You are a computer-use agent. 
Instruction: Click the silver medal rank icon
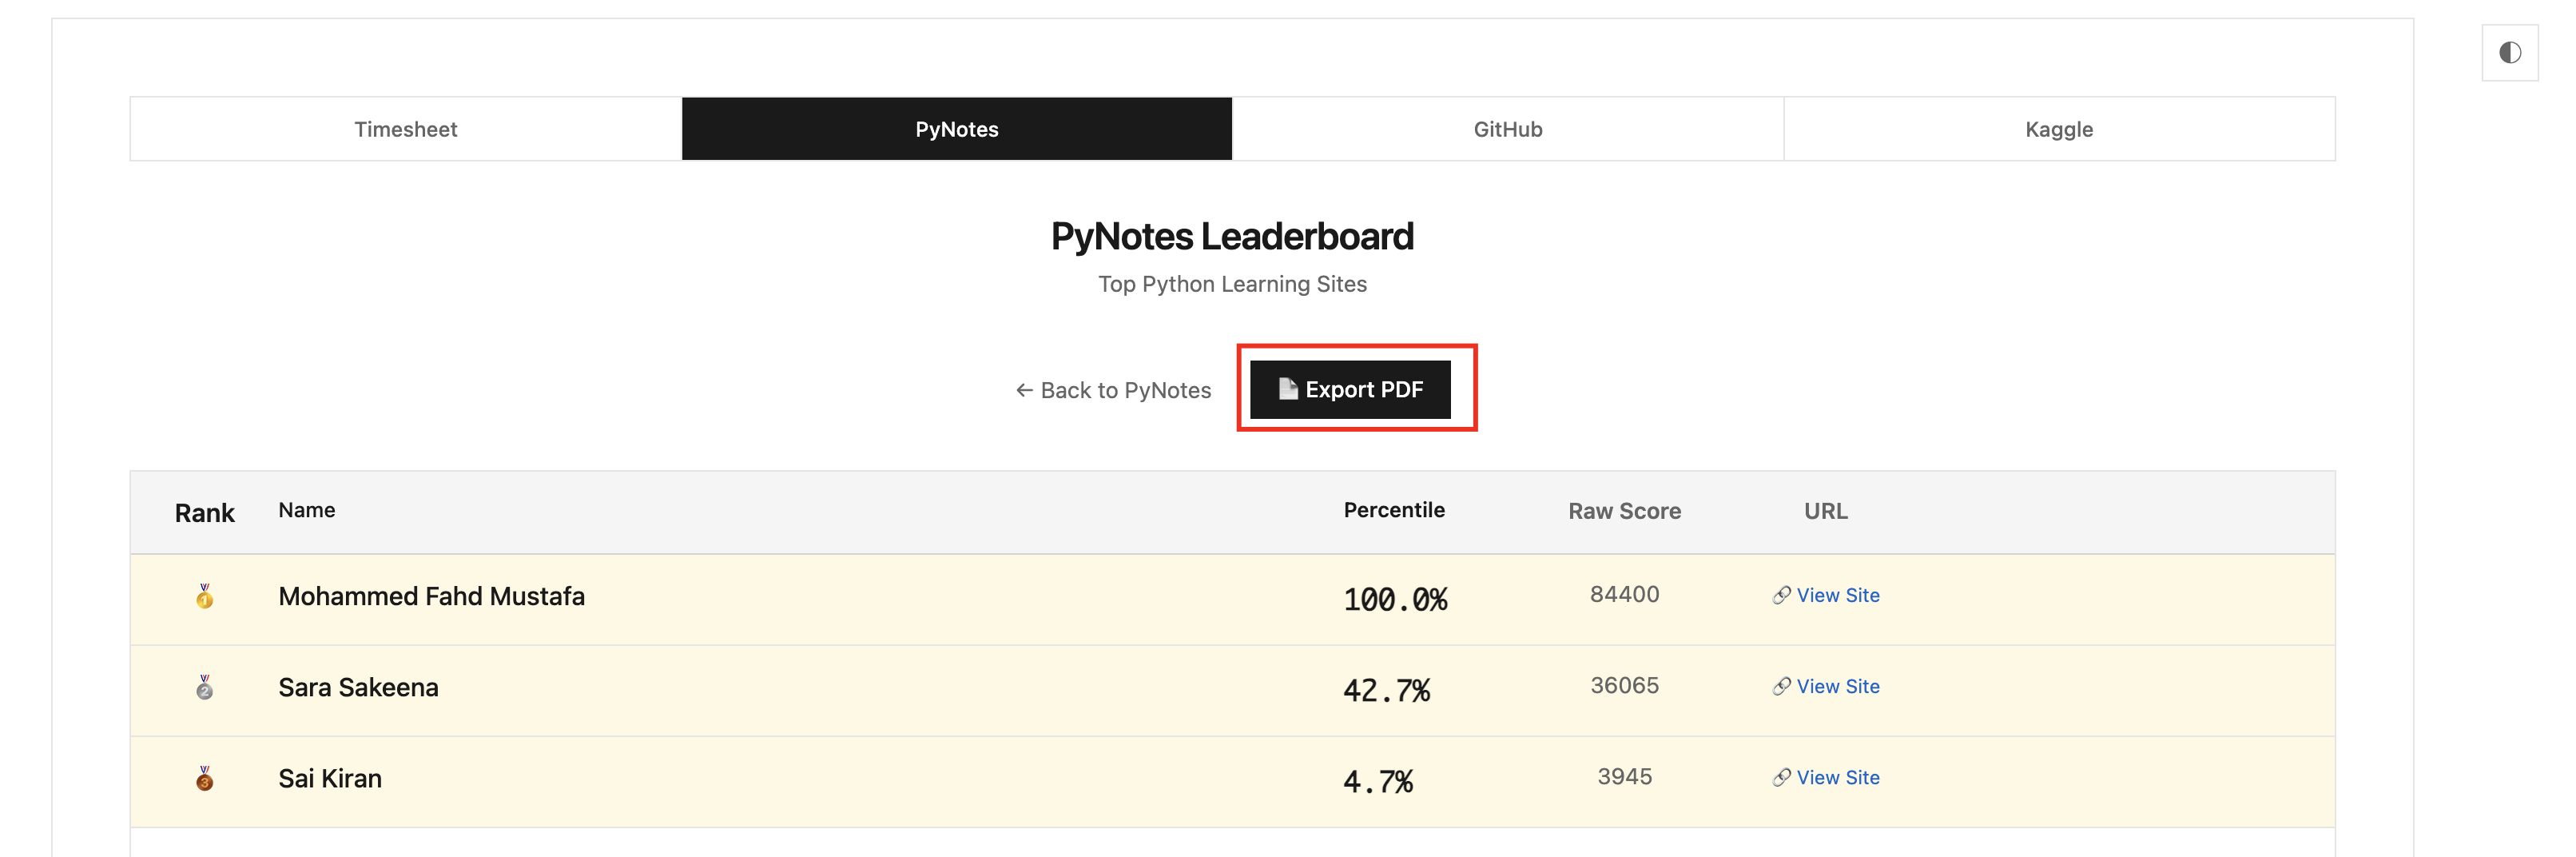[x=204, y=688]
